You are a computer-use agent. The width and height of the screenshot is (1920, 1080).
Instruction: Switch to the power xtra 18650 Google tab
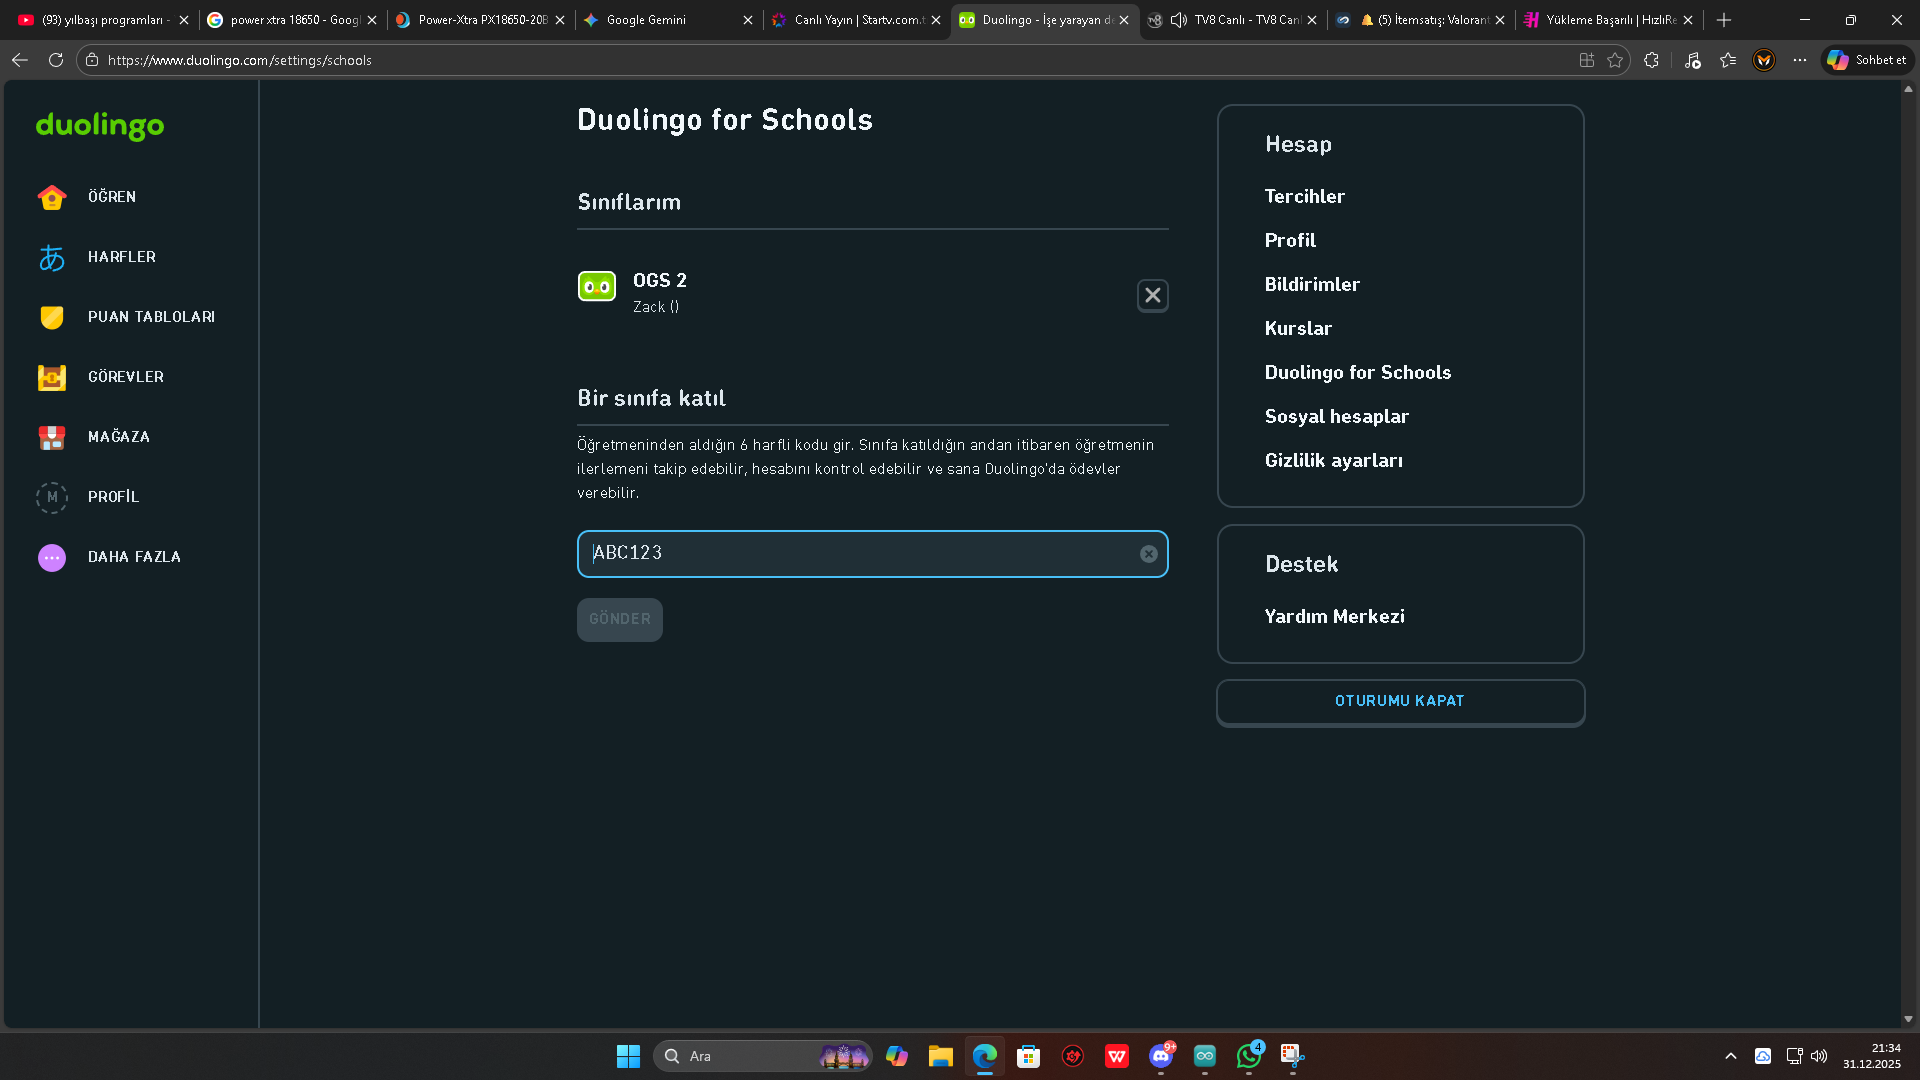pos(290,20)
